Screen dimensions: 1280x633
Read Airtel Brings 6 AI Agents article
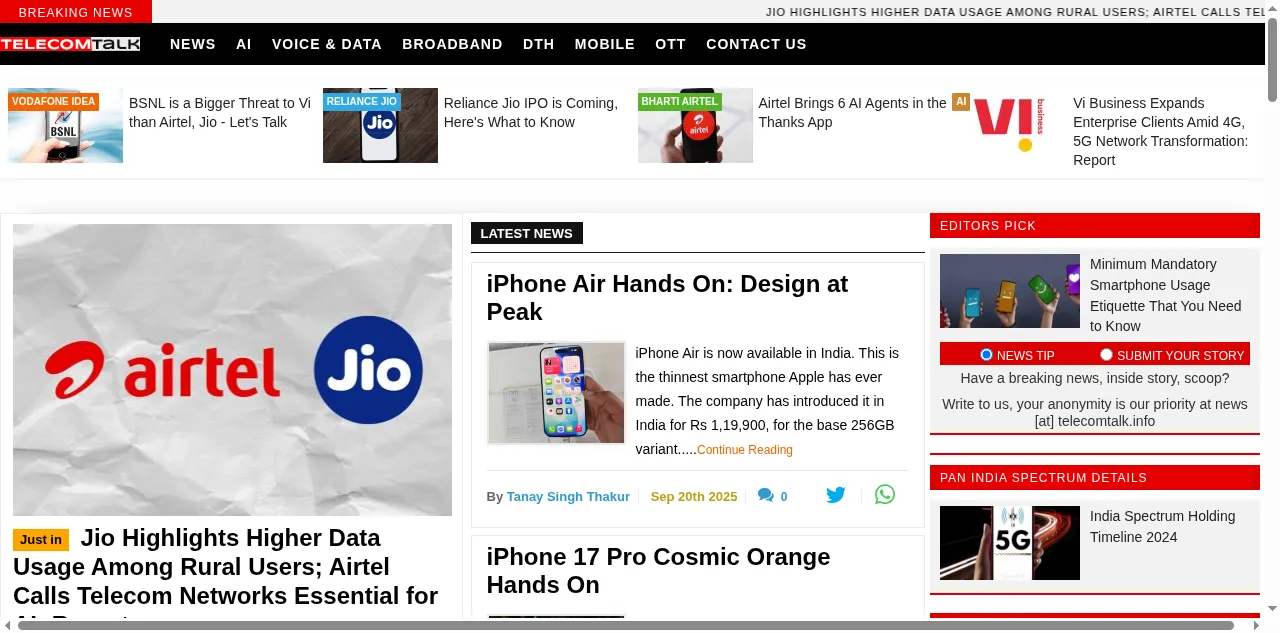coord(852,112)
